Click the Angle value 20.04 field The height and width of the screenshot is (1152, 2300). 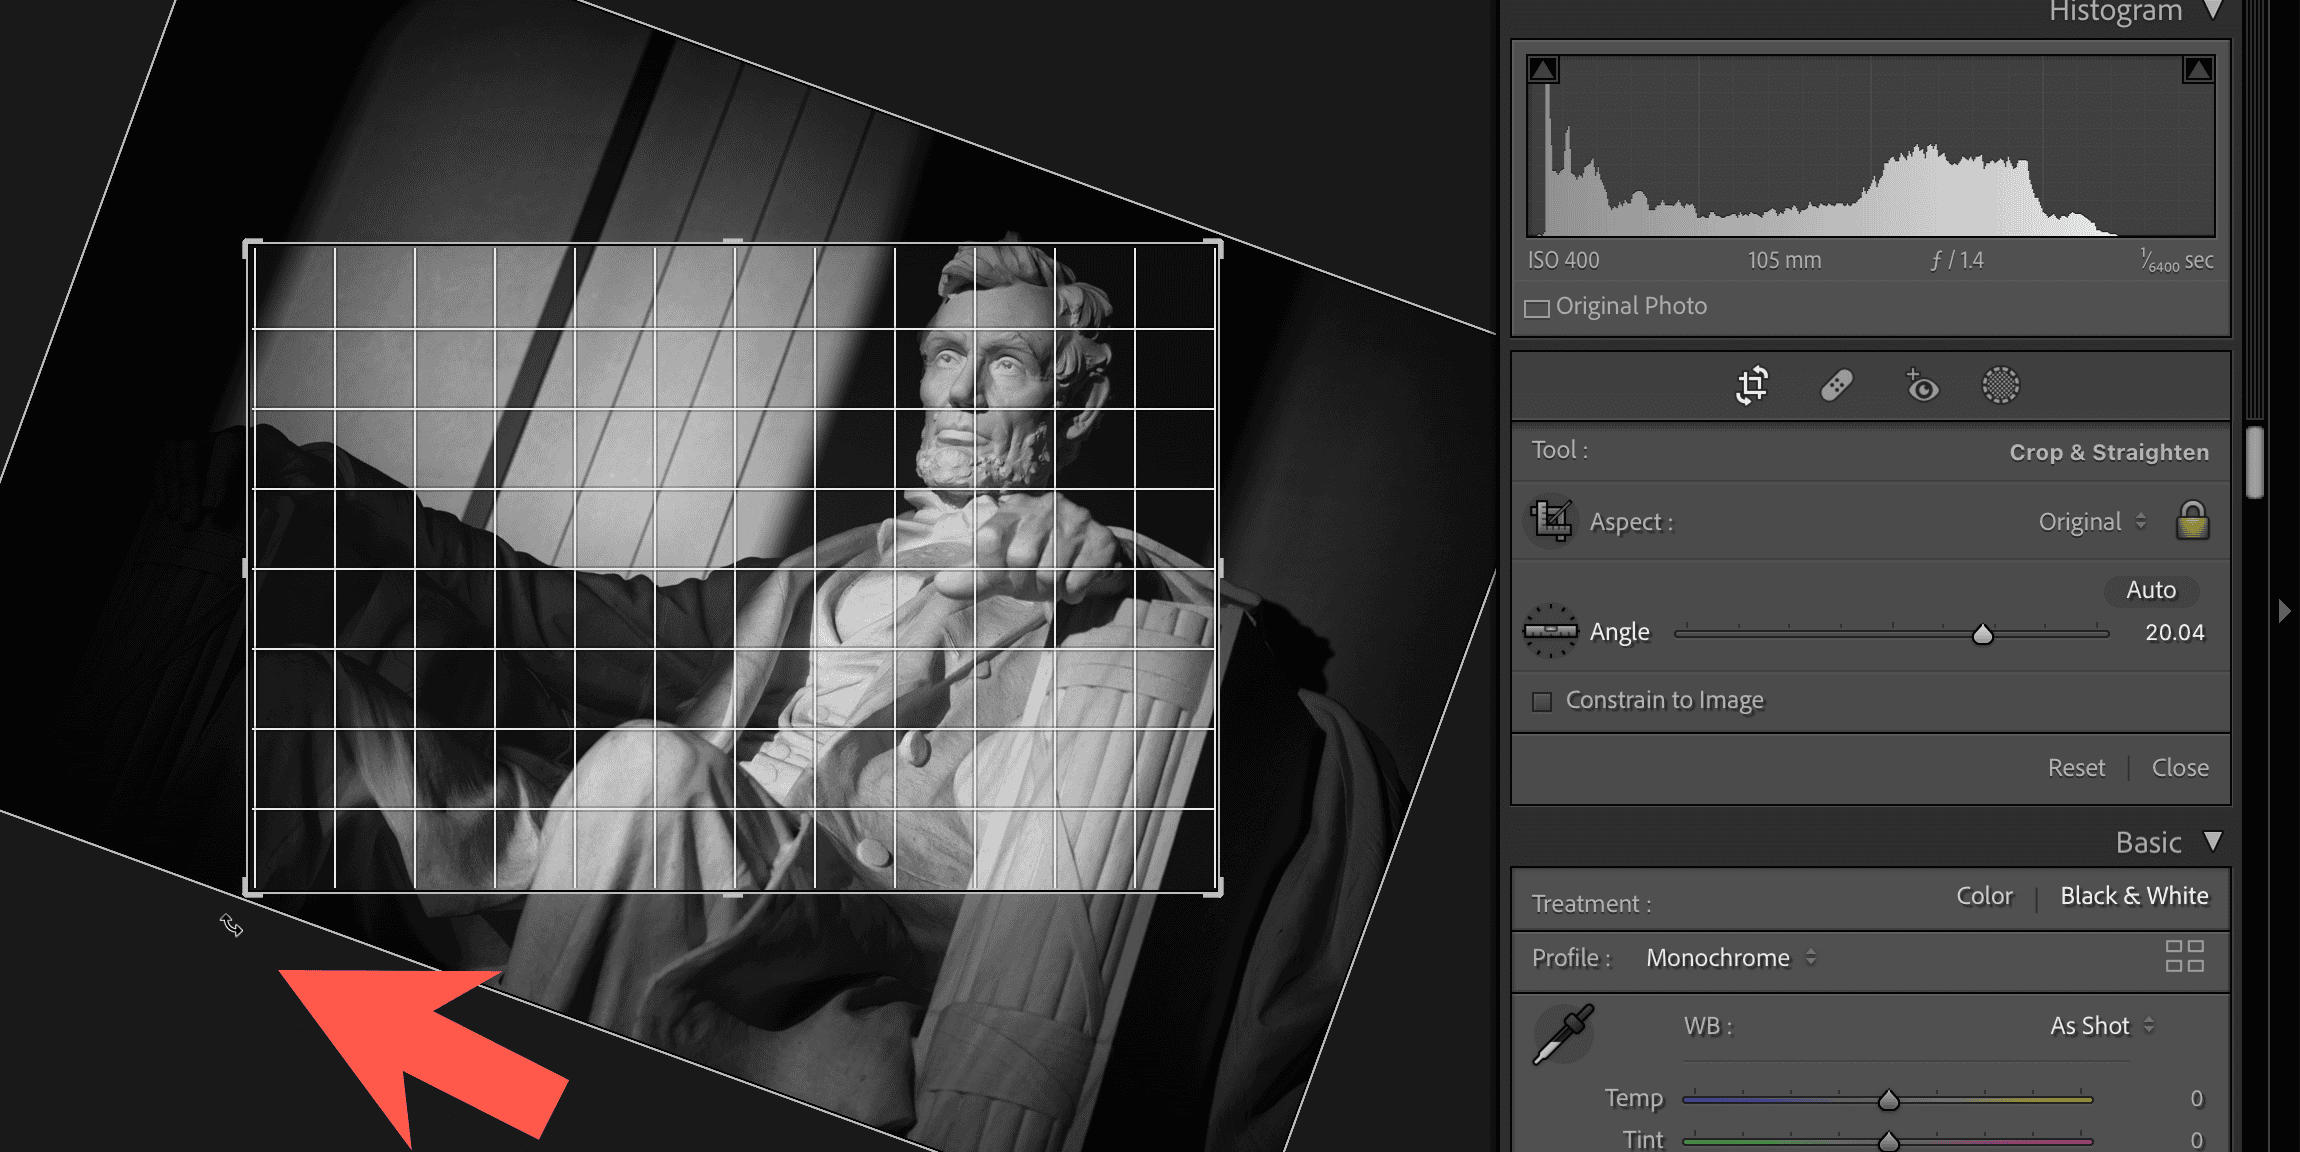tap(2174, 633)
